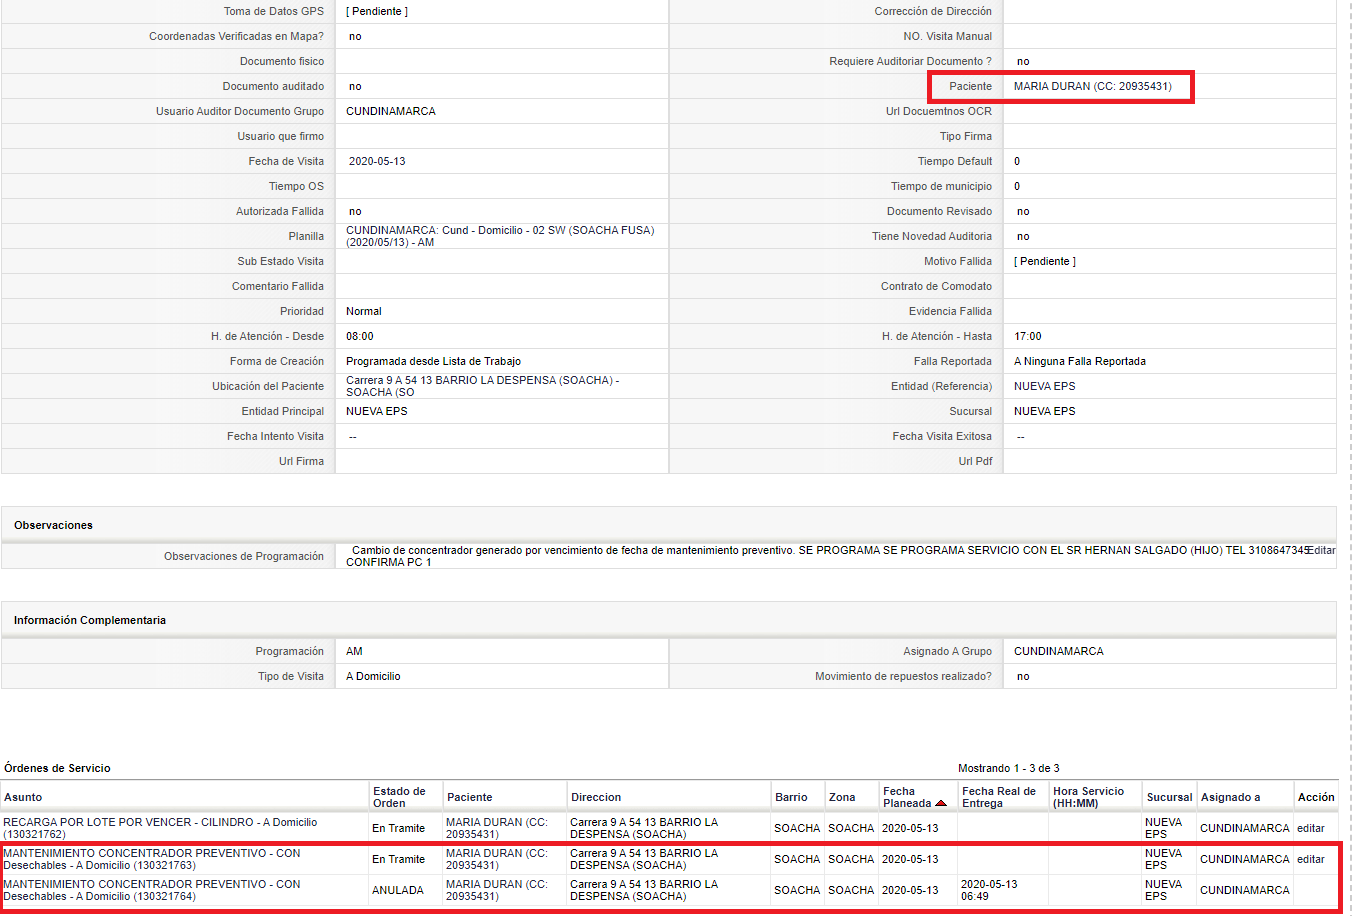Screen dimensions: 1353x916
Task: Click Asignado A Grupo value CUNDINAMARCA
Action: pos(1059,651)
